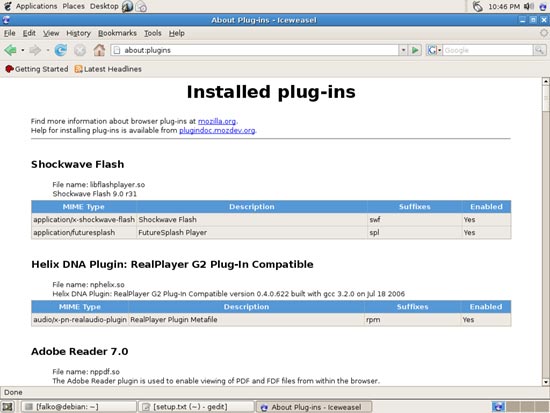Click the RealPlayer Plugin Metafile description
The width and height of the screenshot is (550, 413).
coord(174,320)
